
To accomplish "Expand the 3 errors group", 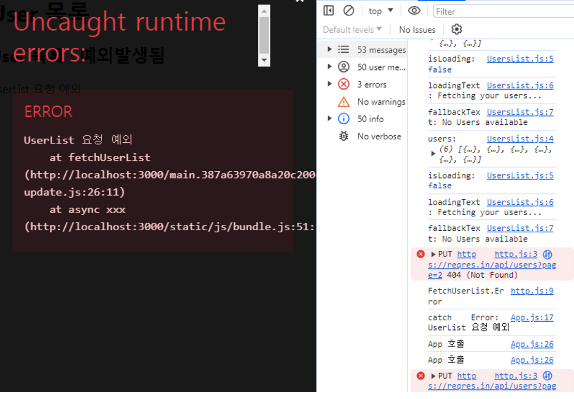I will tap(329, 84).
